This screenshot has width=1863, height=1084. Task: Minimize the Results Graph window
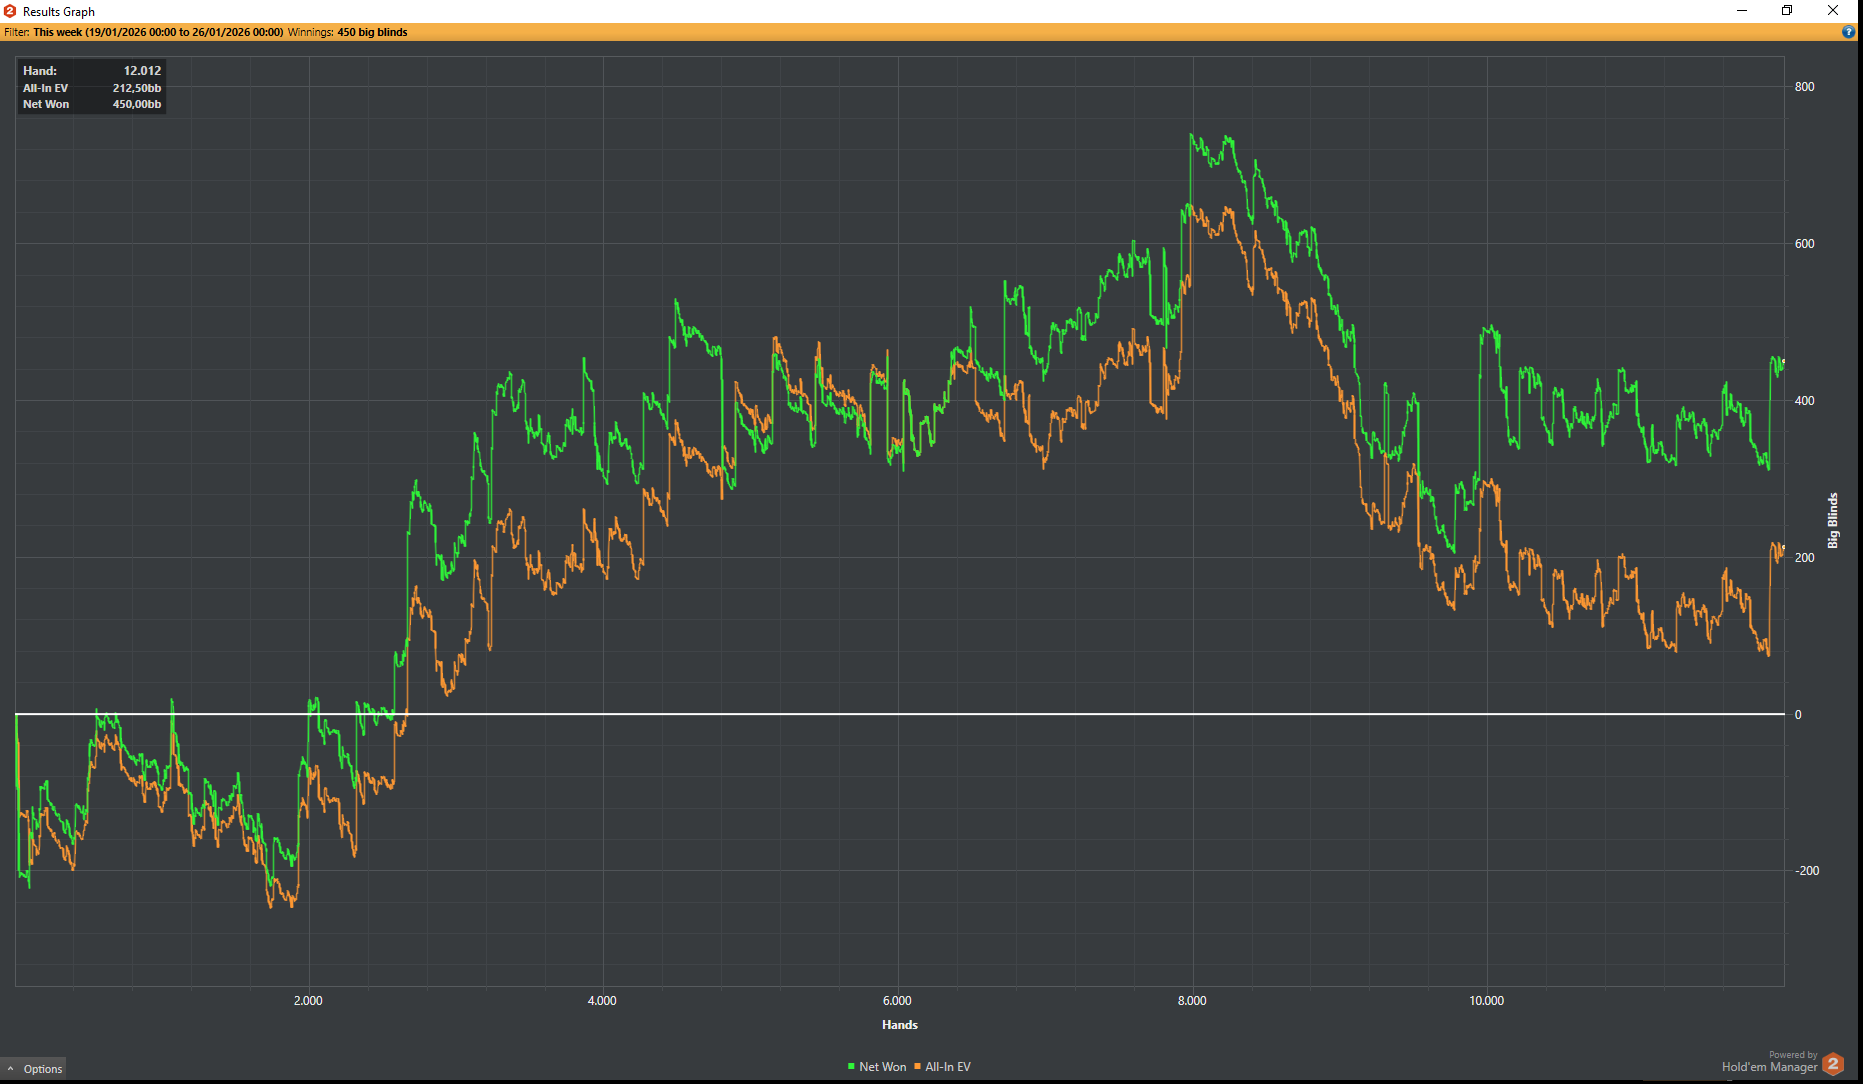pyautogui.click(x=1742, y=11)
